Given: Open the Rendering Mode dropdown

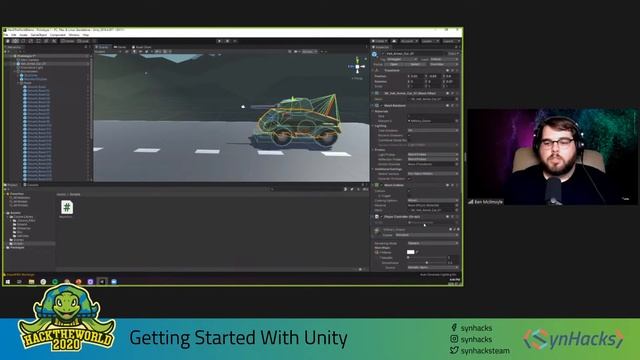Looking at the screenshot, I should point(433,243).
